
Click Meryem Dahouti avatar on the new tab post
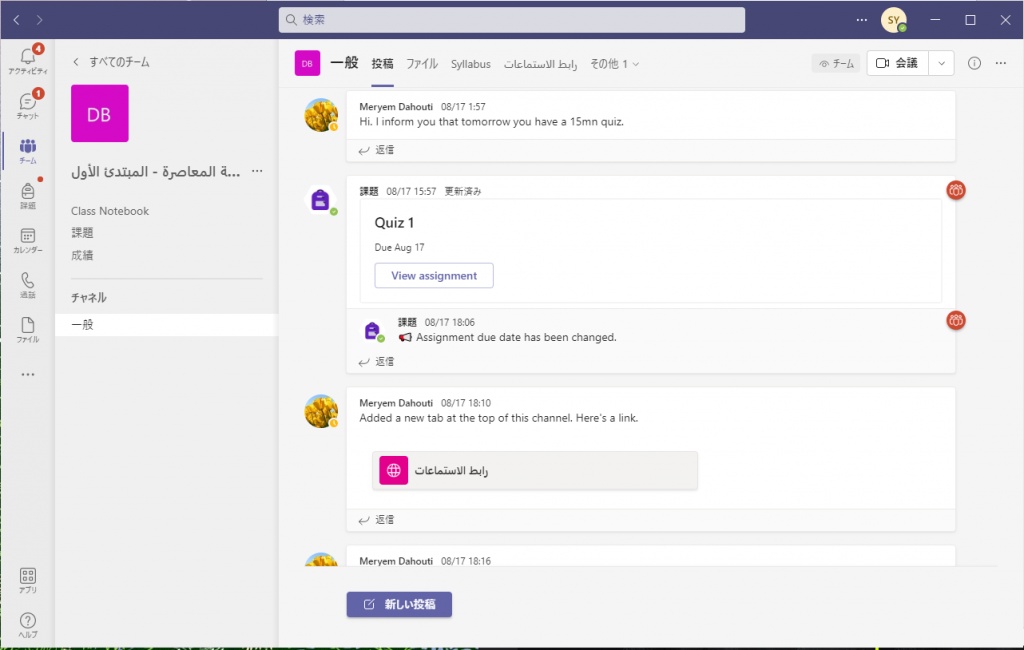[321, 411]
